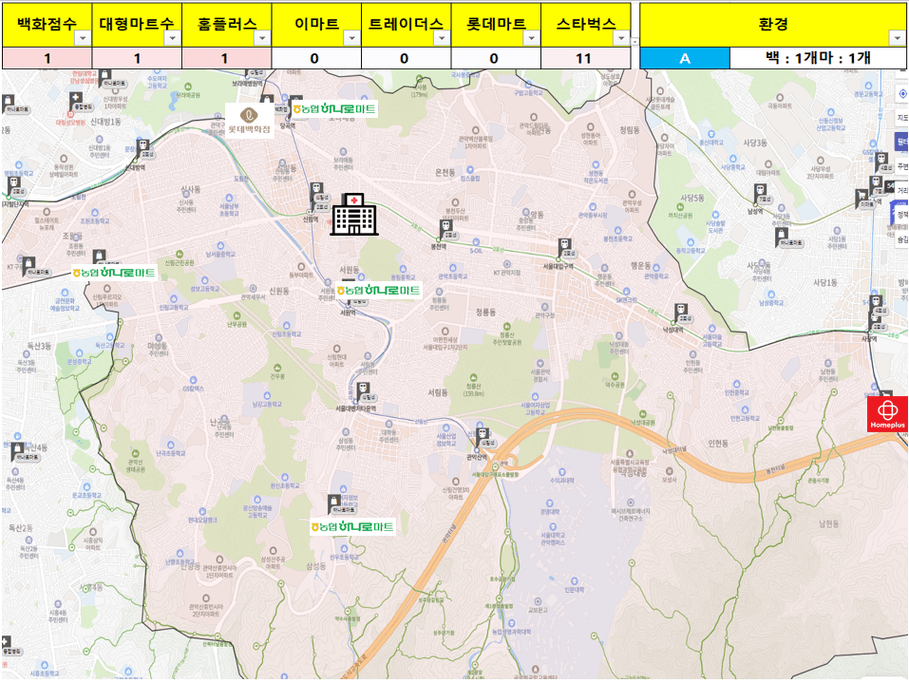
Task: Click the 청룡동 district label
Action: 486,312
